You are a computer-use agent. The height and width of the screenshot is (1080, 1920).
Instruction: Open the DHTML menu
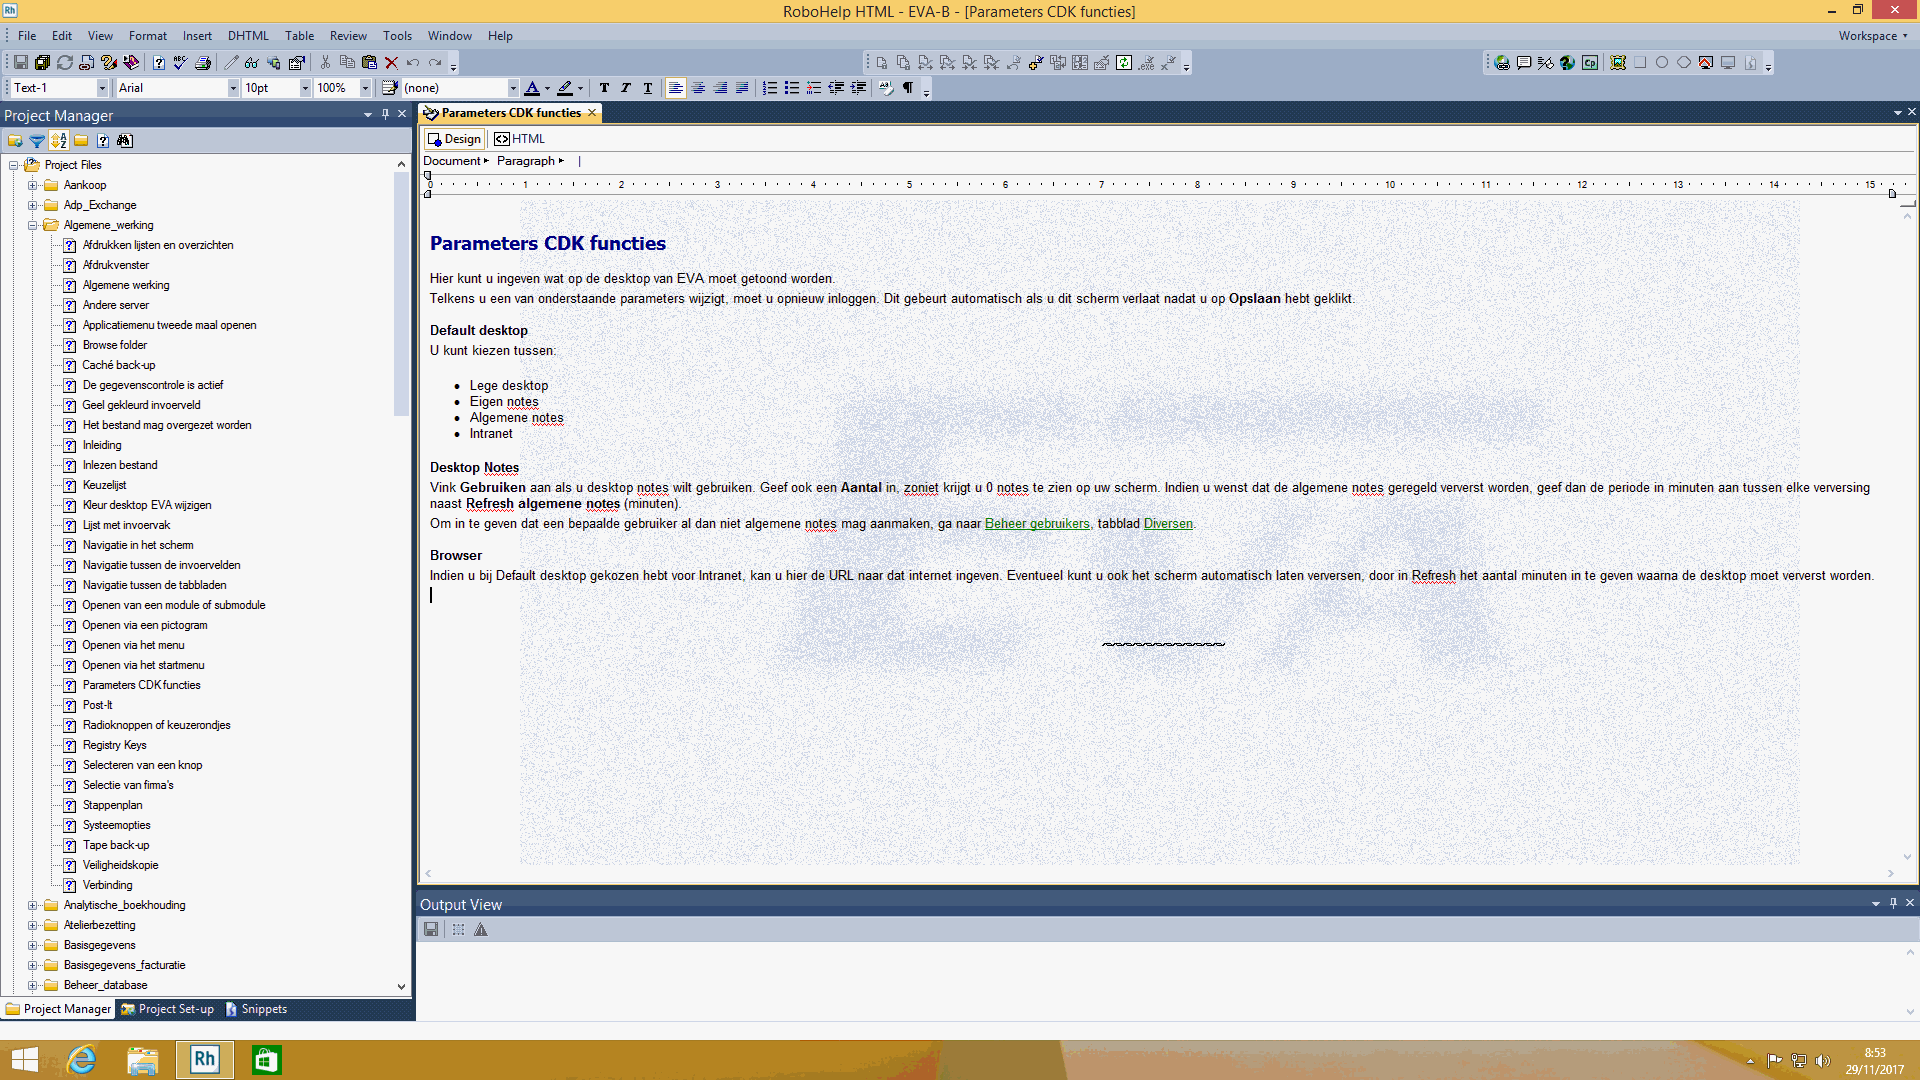[248, 36]
